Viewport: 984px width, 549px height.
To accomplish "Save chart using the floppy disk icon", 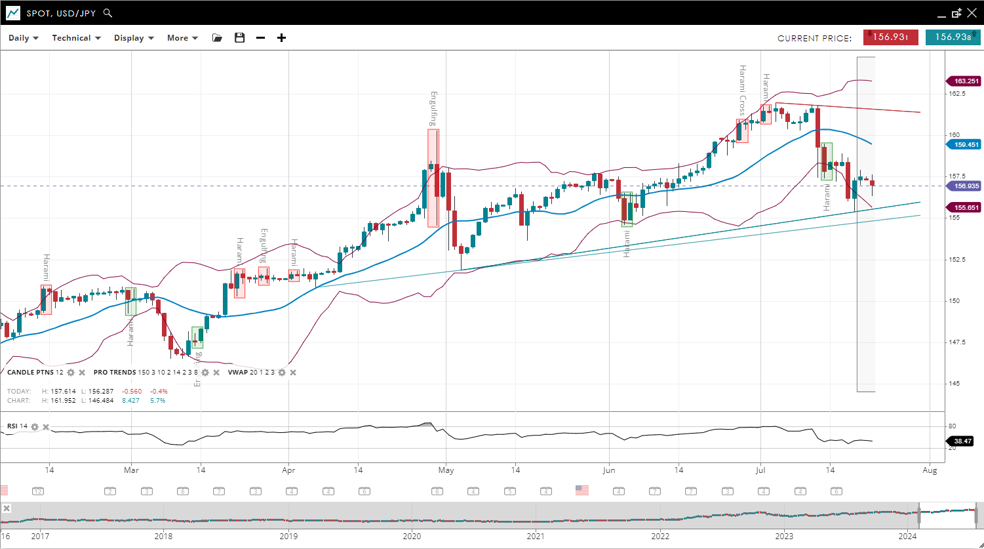I will pyautogui.click(x=239, y=38).
